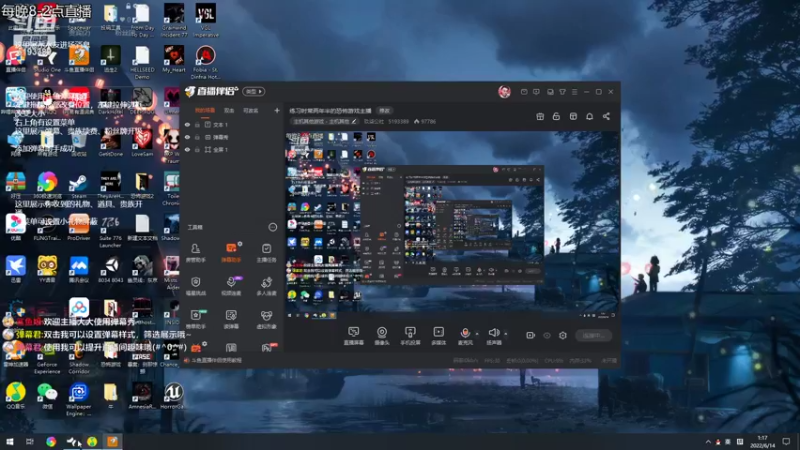This screenshot has height=450, width=800.
Task: Expand the microphone options arrow
Action: coord(477,334)
